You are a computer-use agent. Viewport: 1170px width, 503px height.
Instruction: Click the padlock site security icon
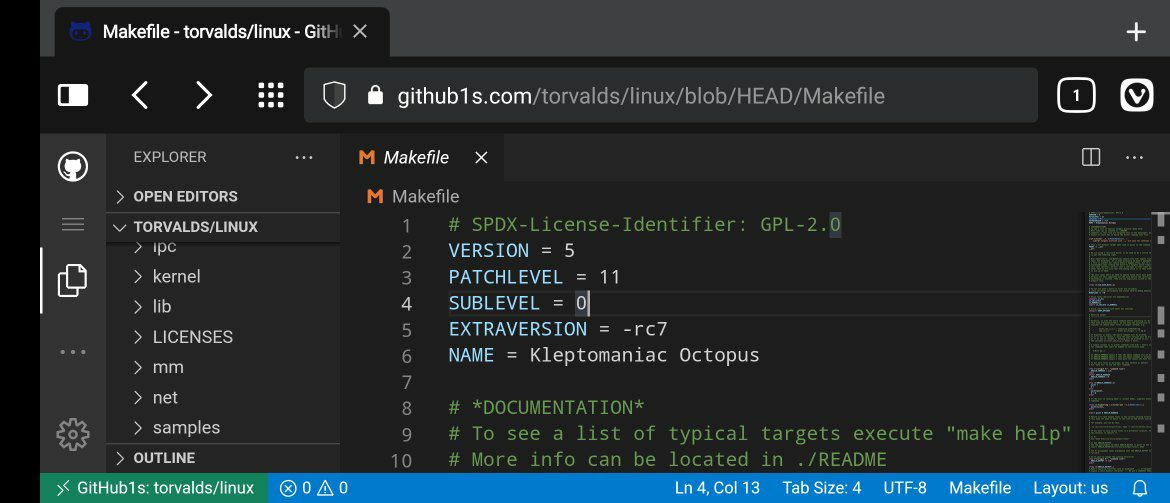[x=375, y=96]
